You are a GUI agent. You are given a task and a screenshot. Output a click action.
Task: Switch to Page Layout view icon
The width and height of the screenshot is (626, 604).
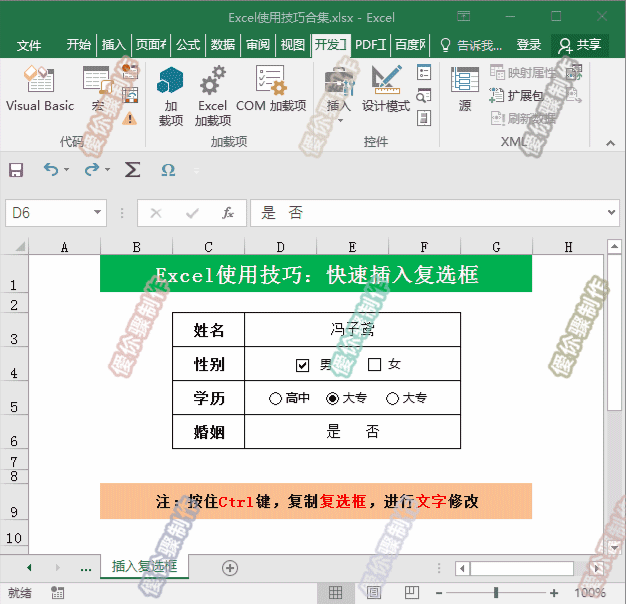click(374, 593)
